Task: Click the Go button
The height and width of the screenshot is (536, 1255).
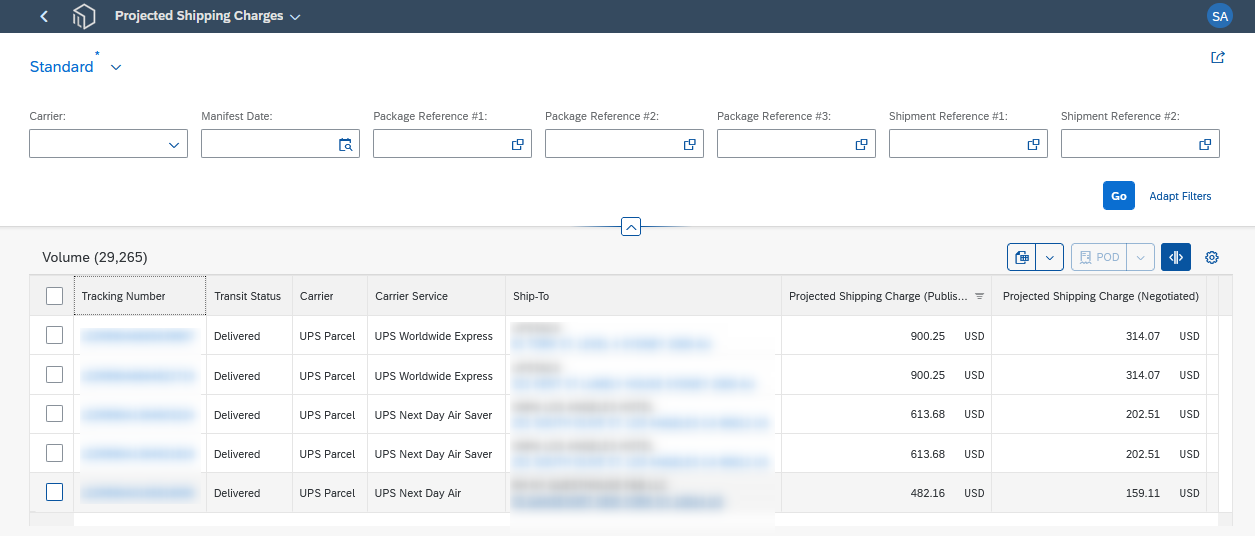Action: (1118, 196)
